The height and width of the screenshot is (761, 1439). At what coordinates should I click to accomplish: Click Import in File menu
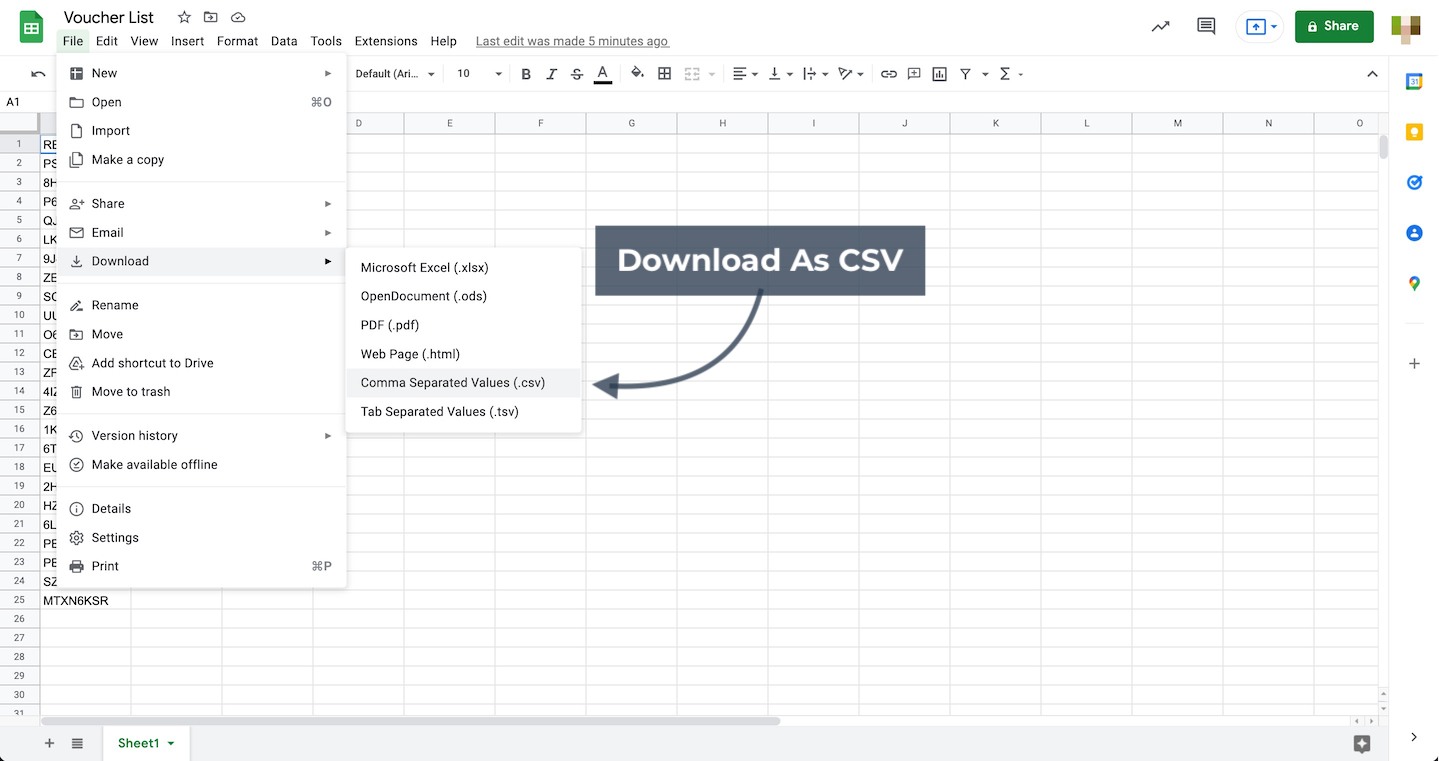point(201,131)
